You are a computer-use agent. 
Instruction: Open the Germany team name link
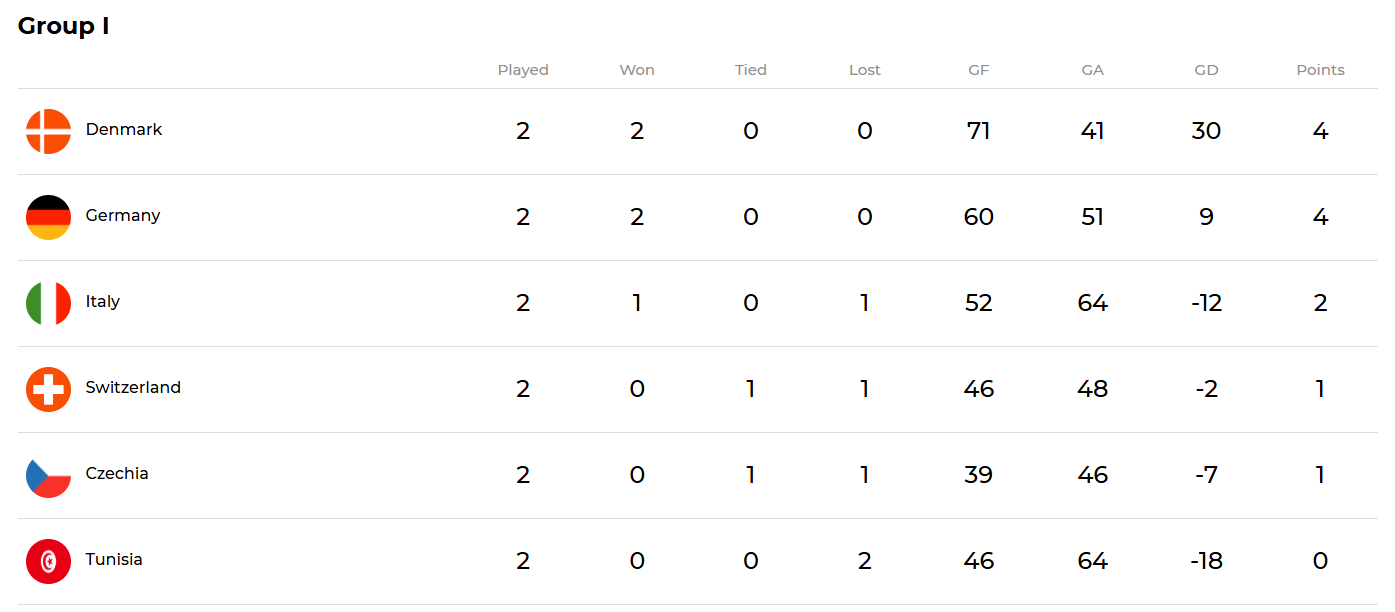point(123,216)
